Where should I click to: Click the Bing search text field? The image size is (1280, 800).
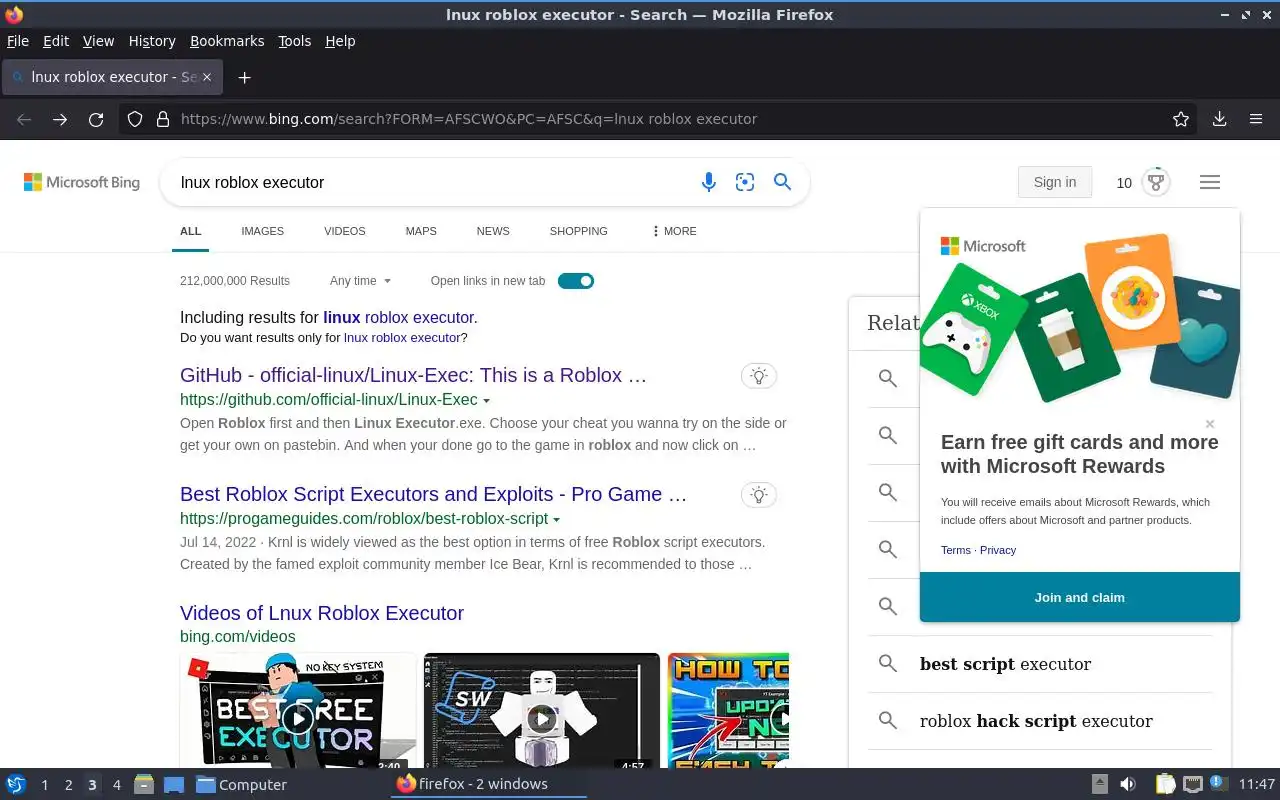click(x=430, y=182)
